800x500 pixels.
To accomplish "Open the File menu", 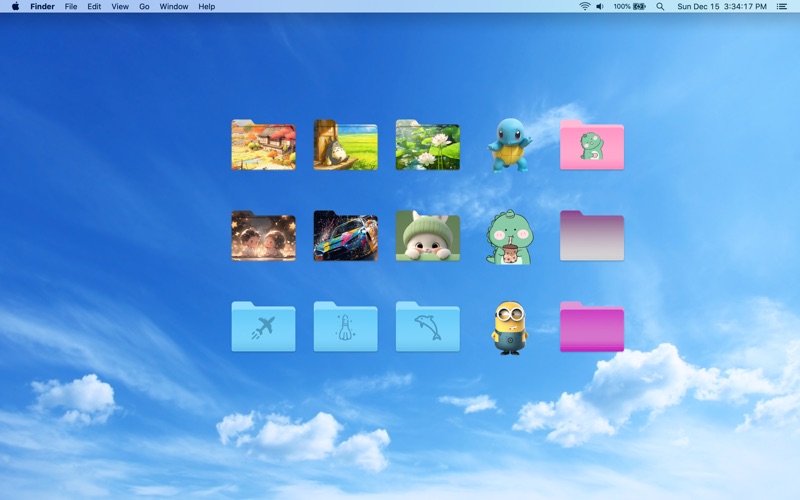I will click(x=71, y=6).
